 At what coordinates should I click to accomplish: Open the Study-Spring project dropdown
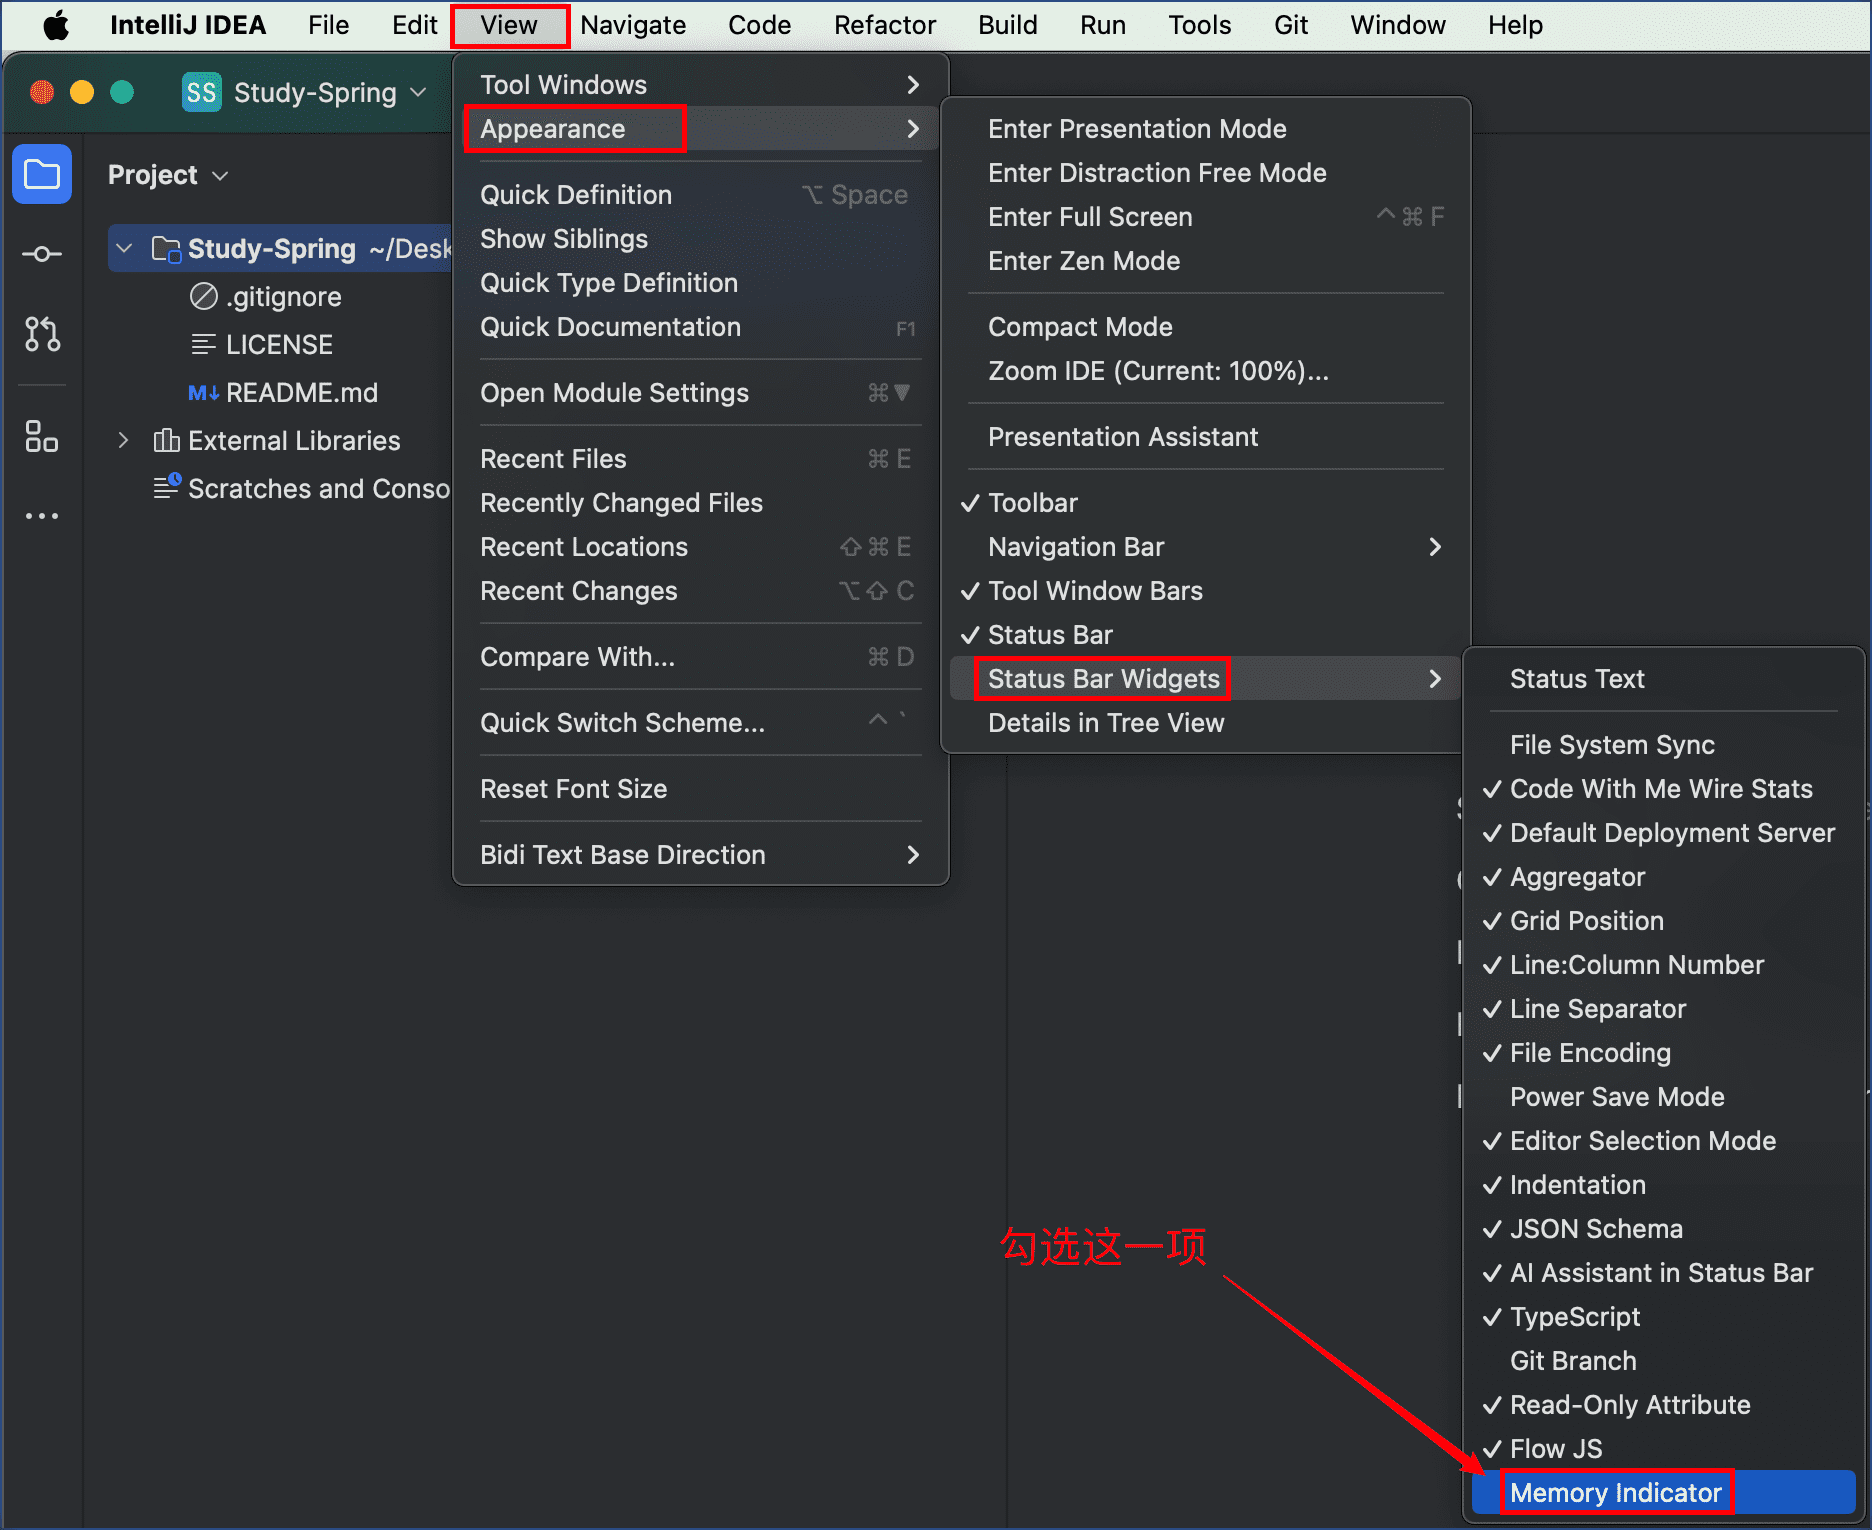[305, 92]
